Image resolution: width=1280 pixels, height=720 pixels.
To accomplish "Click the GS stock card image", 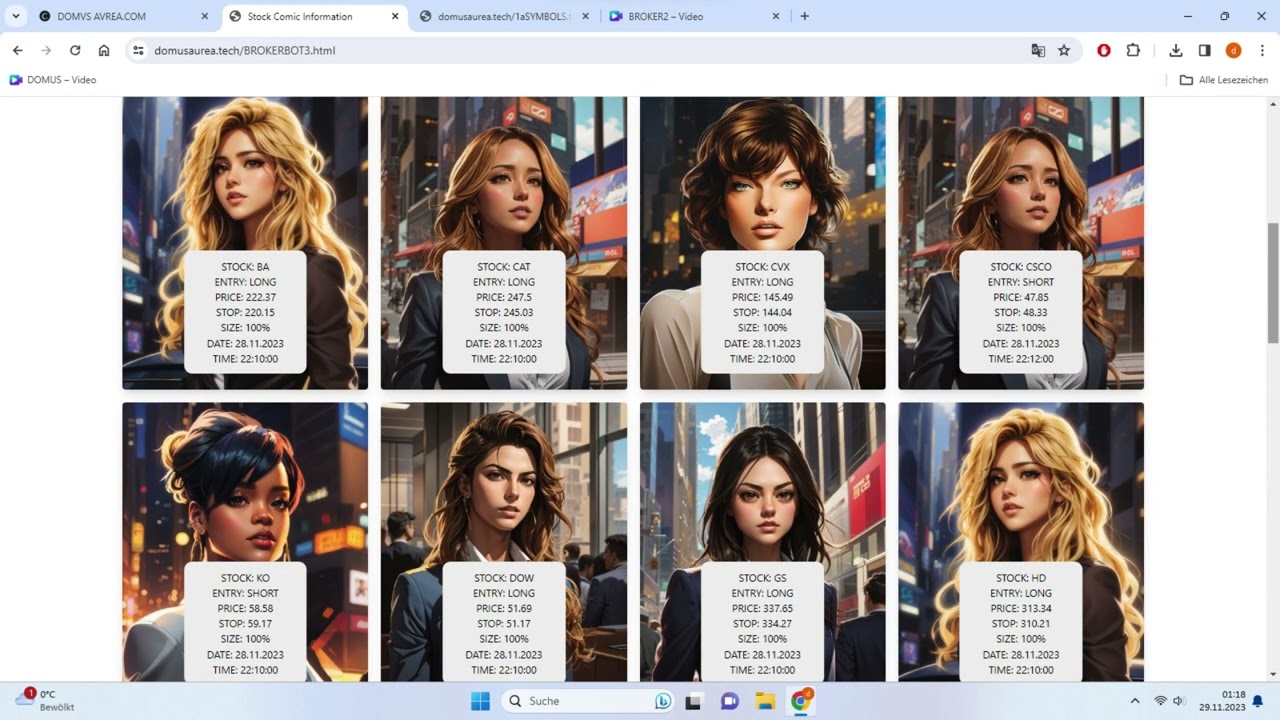I will point(762,542).
